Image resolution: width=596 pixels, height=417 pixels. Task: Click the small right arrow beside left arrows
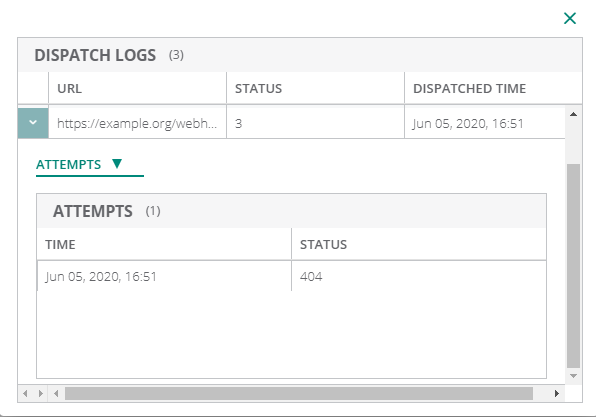click(x=40, y=393)
